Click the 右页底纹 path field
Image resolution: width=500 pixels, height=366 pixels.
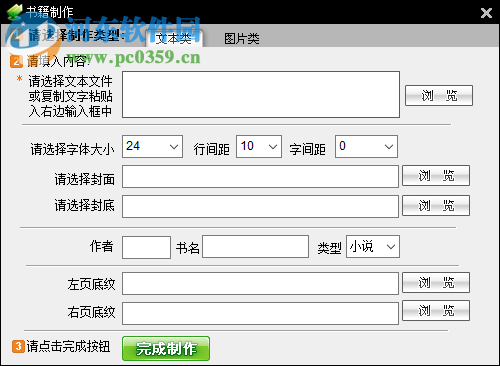click(x=260, y=313)
